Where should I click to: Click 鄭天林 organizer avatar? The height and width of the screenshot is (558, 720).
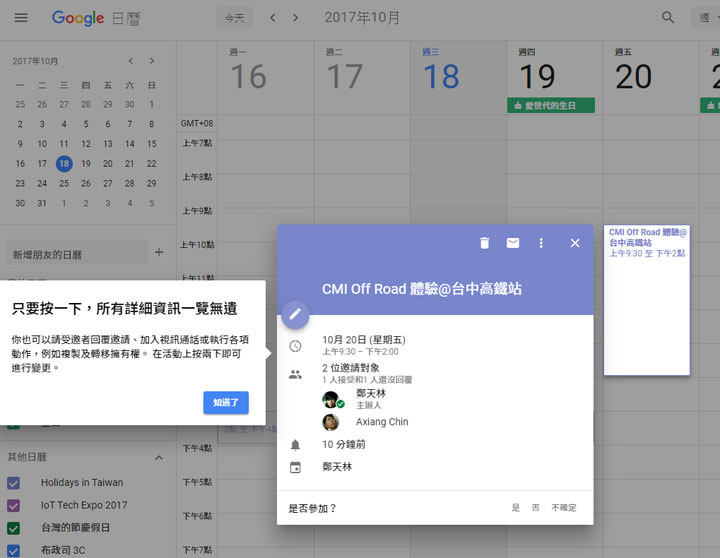click(332, 400)
